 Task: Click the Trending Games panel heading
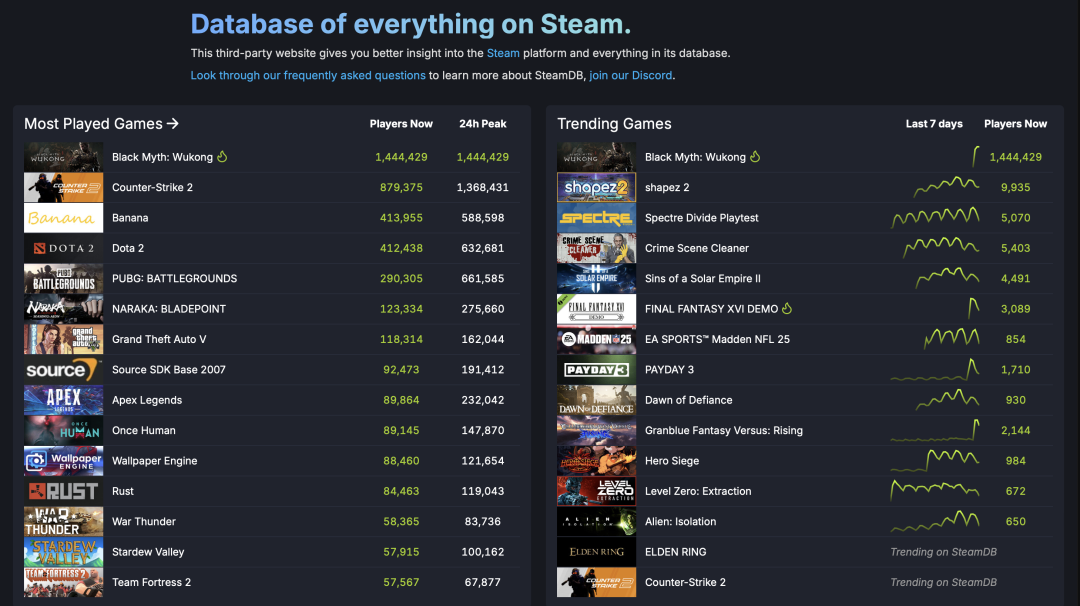[x=614, y=123]
